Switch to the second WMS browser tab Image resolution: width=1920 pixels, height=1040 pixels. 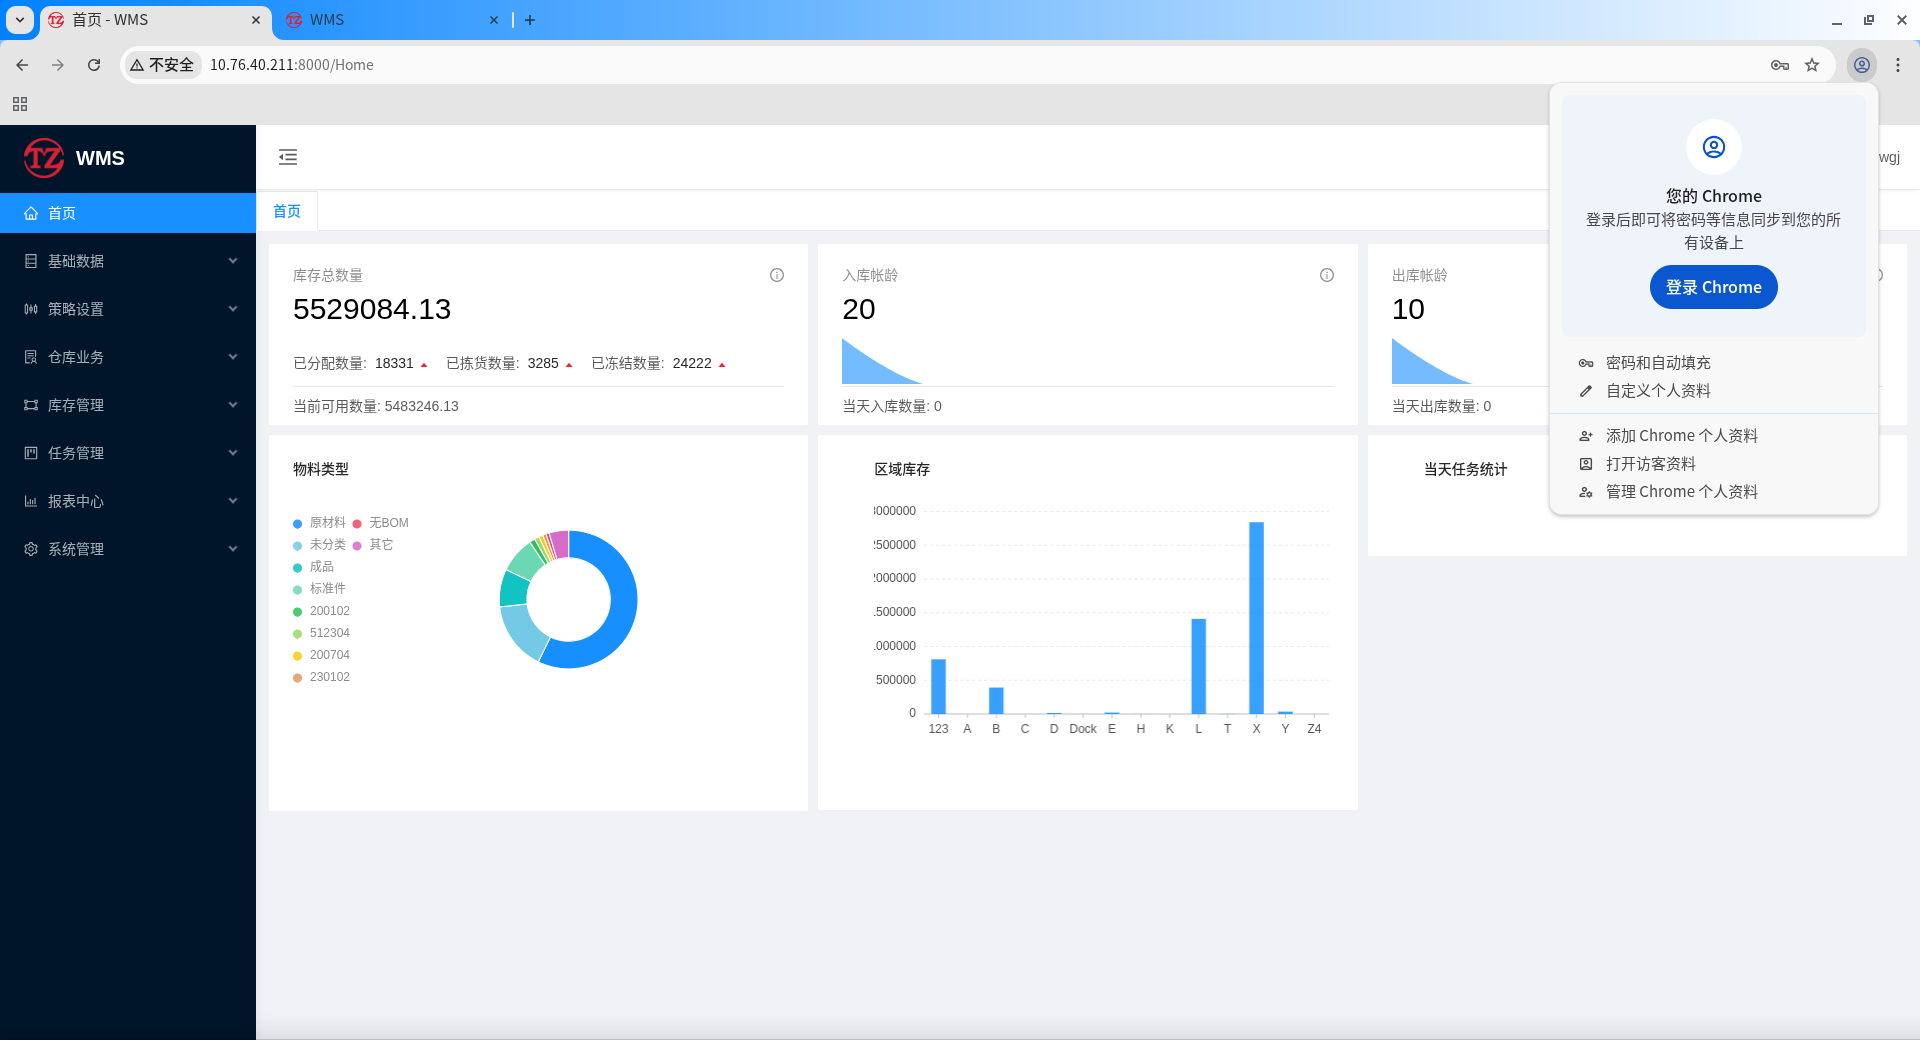[391, 20]
